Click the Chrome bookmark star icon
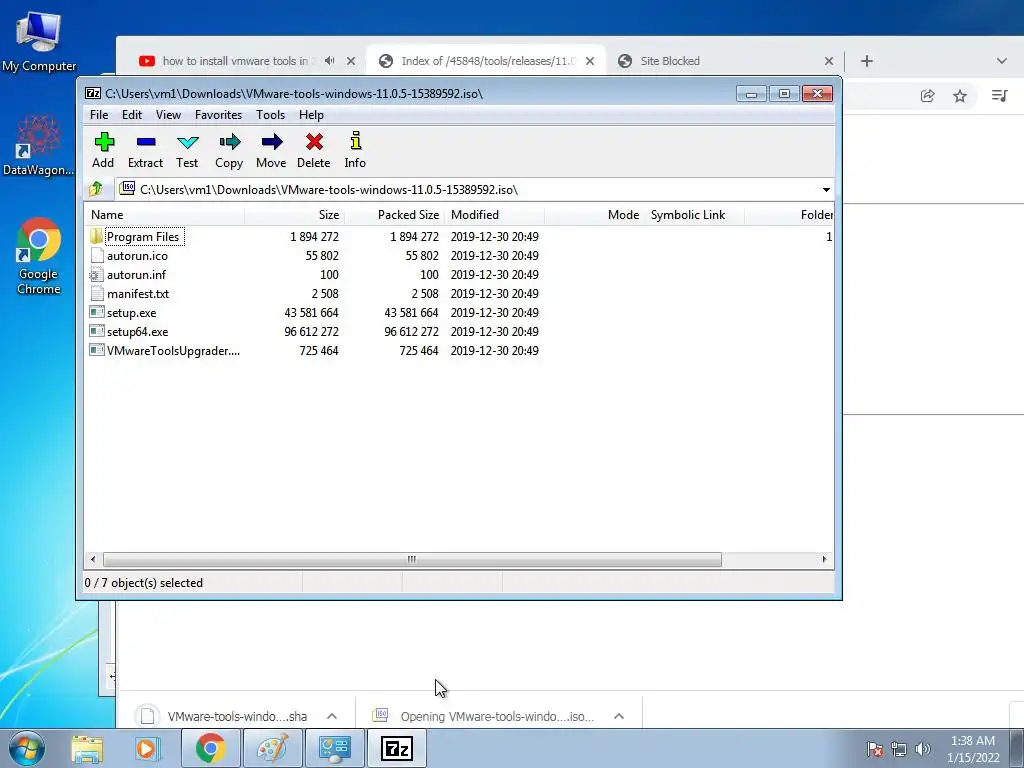The image size is (1024, 768). tap(959, 96)
